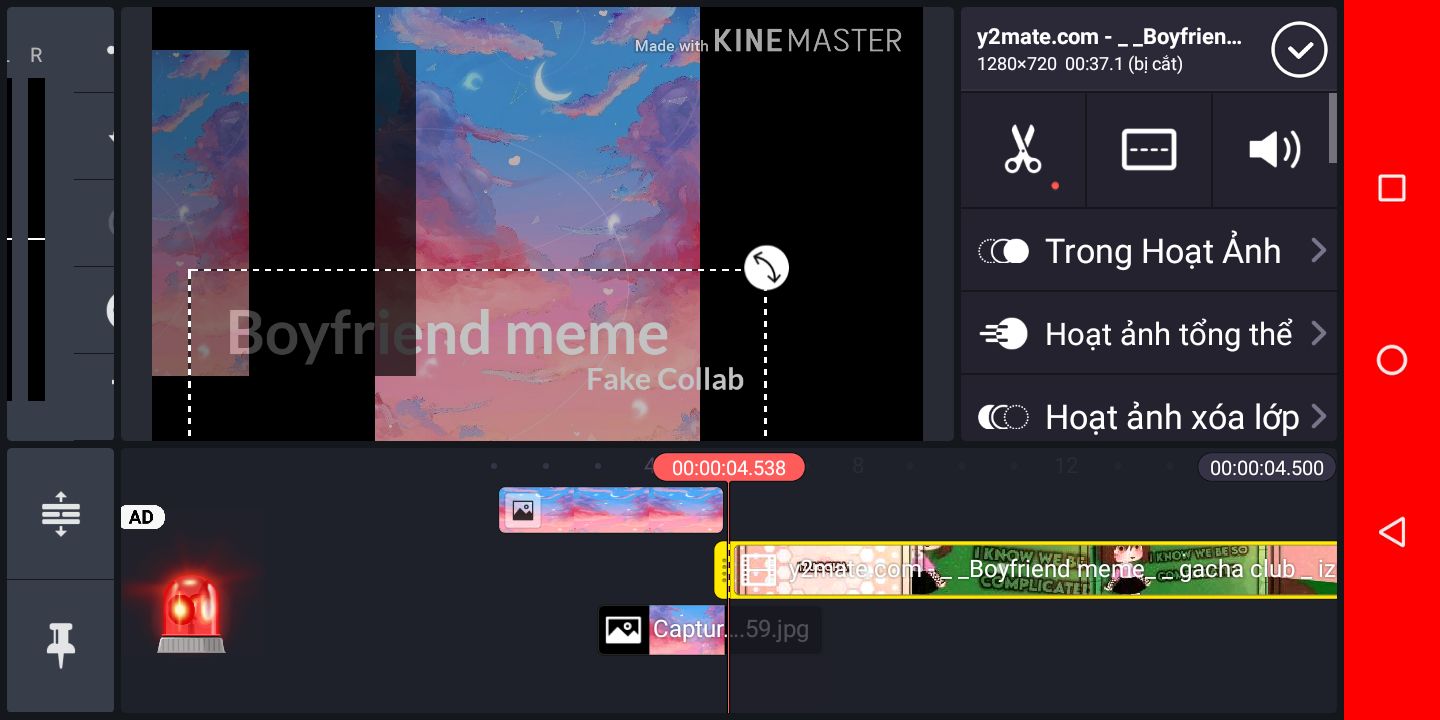
Task: Click the film icon on the video clip
Action: [757, 570]
